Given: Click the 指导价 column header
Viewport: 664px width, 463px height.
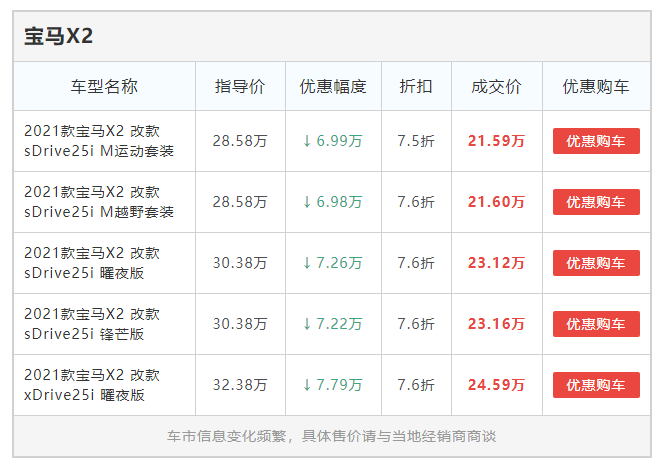Looking at the screenshot, I should point(240,86).
